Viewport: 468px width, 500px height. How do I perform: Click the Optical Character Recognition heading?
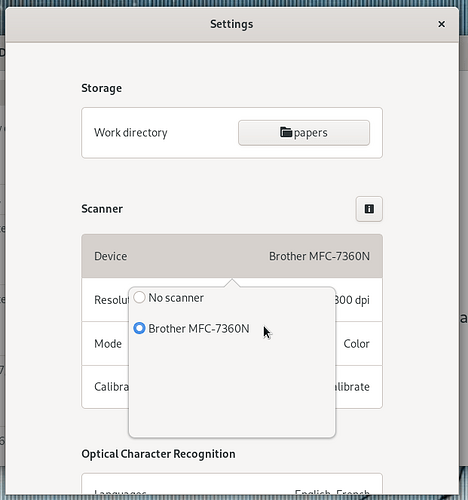pos(158,454)
